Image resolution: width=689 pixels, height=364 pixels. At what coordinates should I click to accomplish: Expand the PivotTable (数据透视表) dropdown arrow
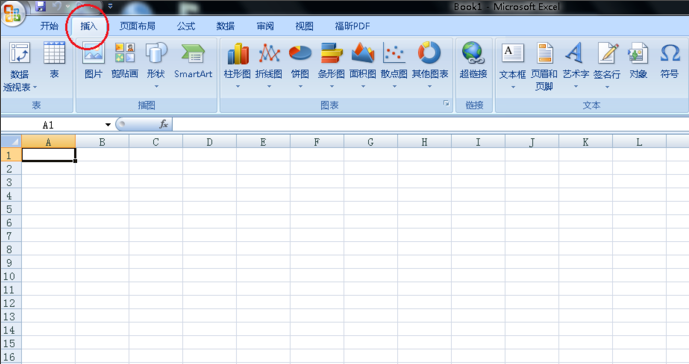pos(35,87)
